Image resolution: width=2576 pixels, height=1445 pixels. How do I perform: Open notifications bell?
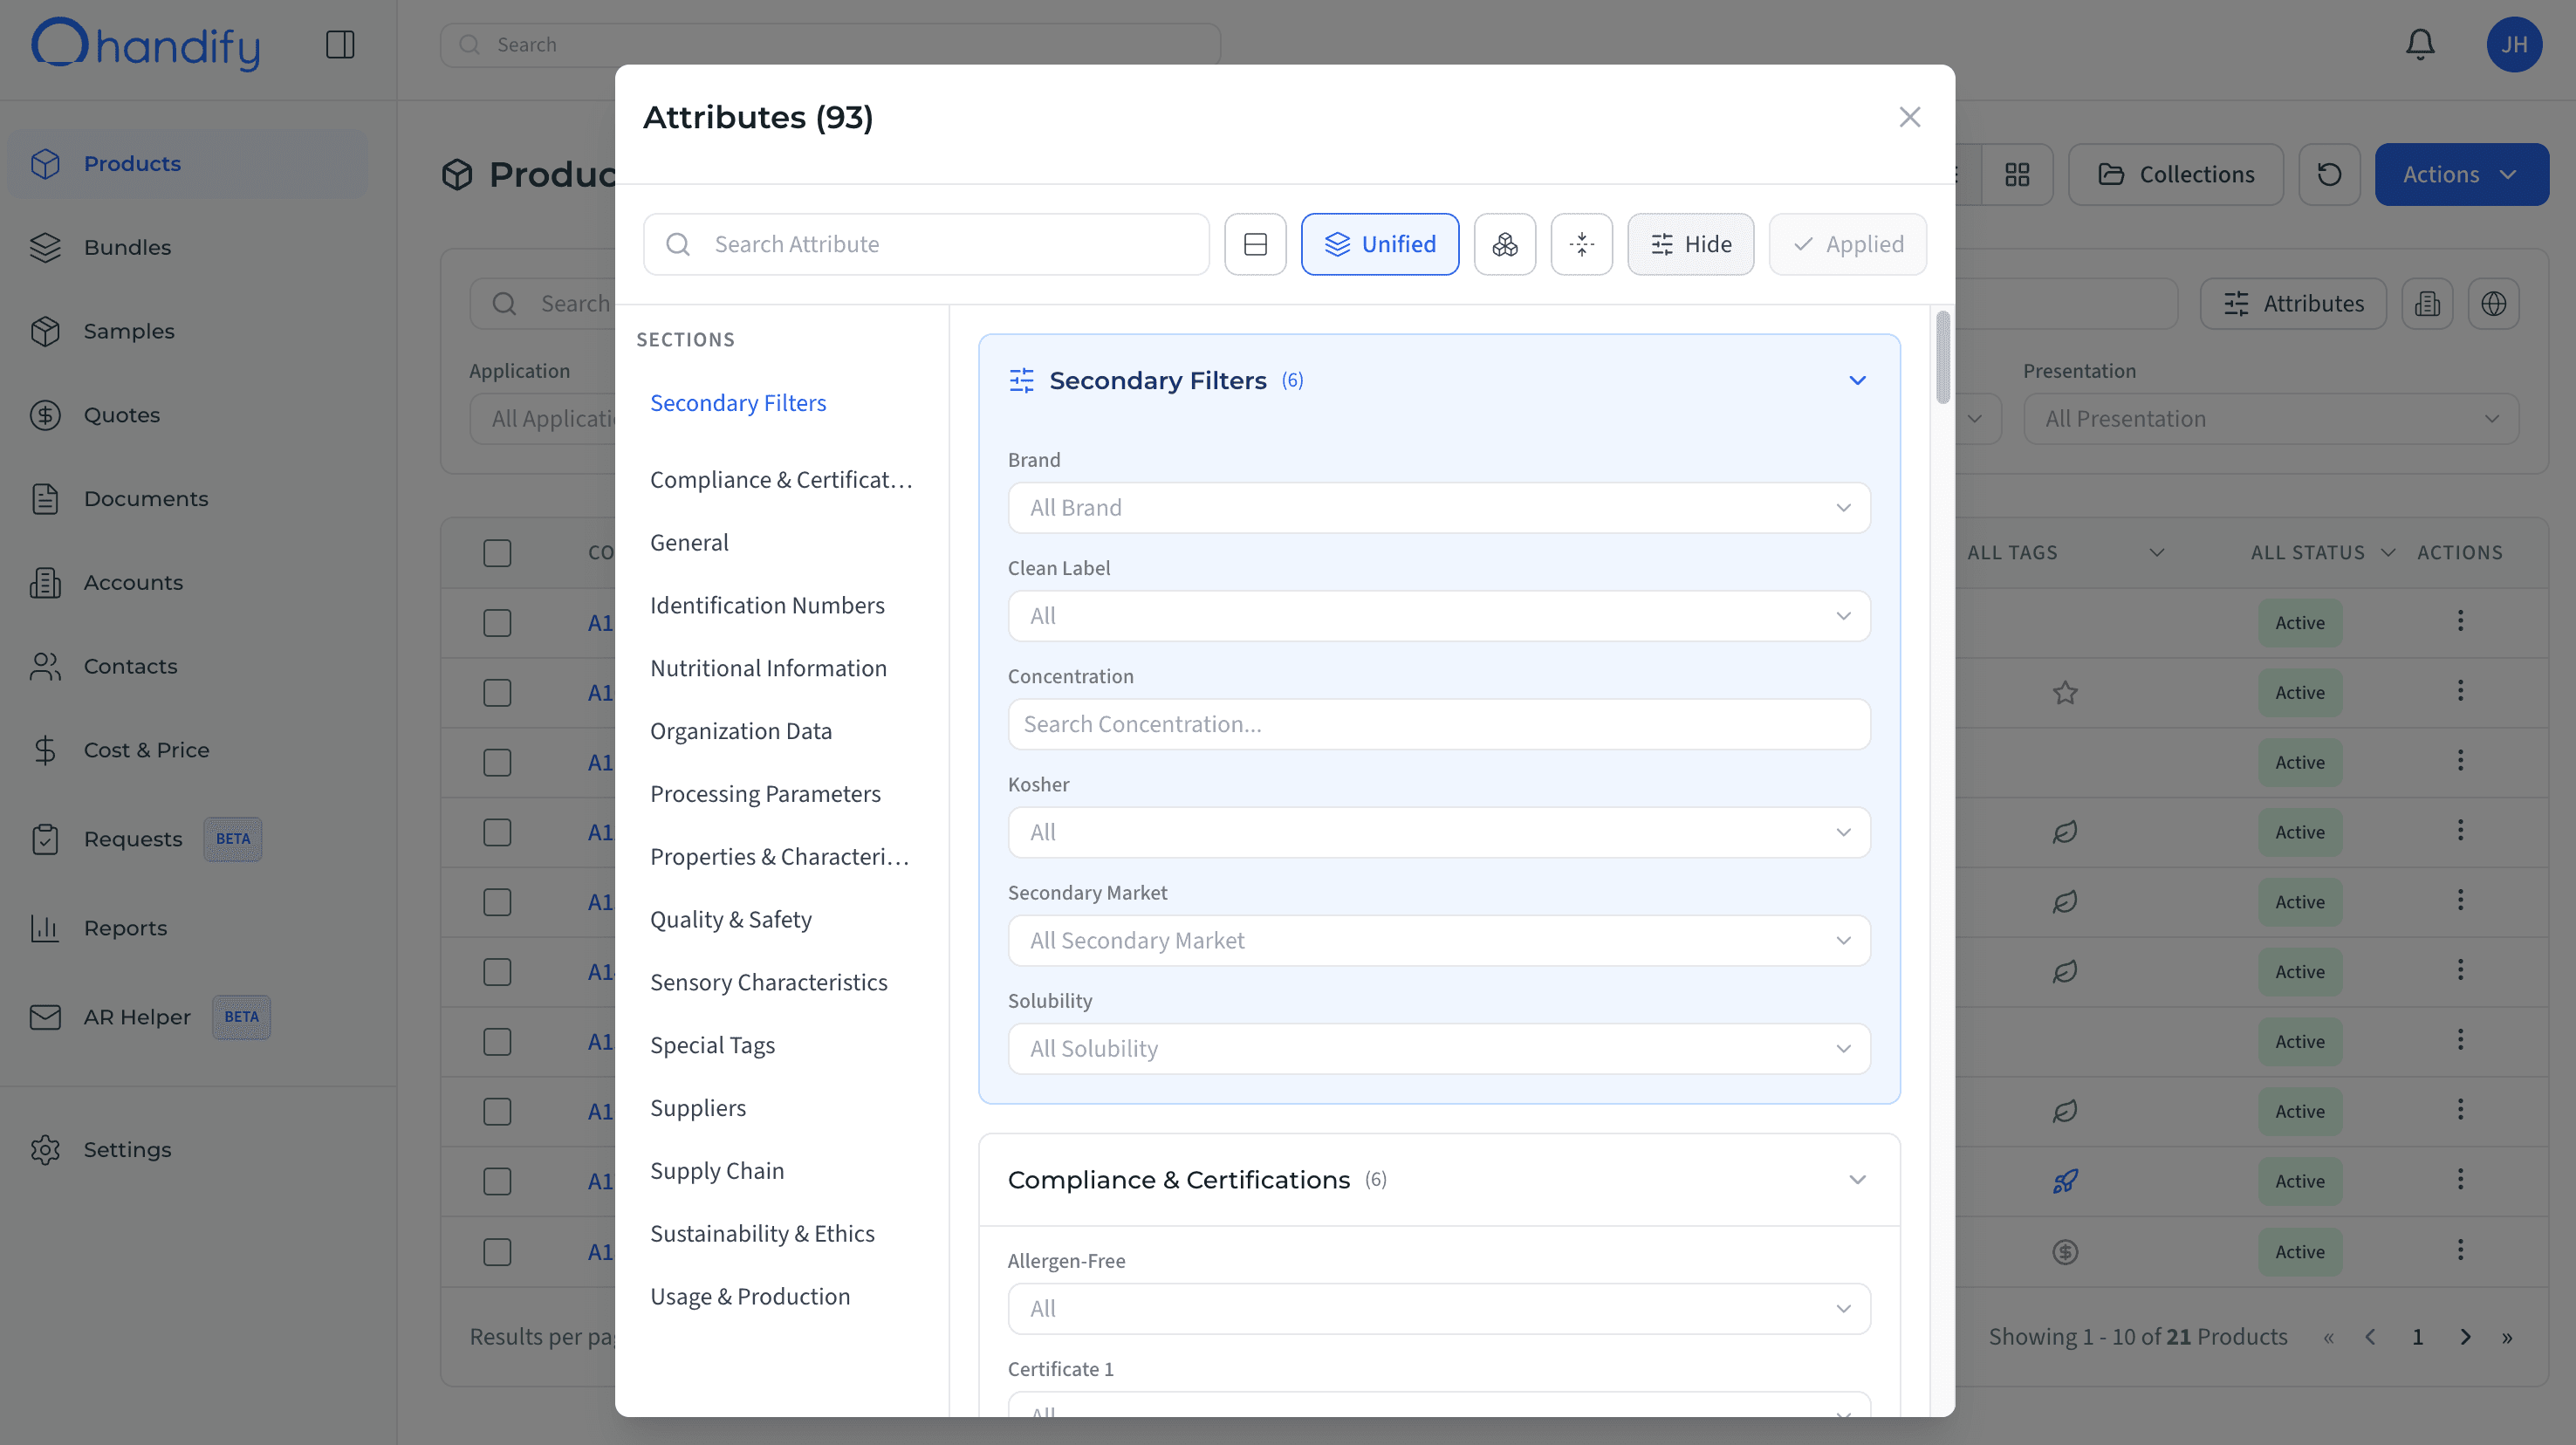coord(2420,44)
